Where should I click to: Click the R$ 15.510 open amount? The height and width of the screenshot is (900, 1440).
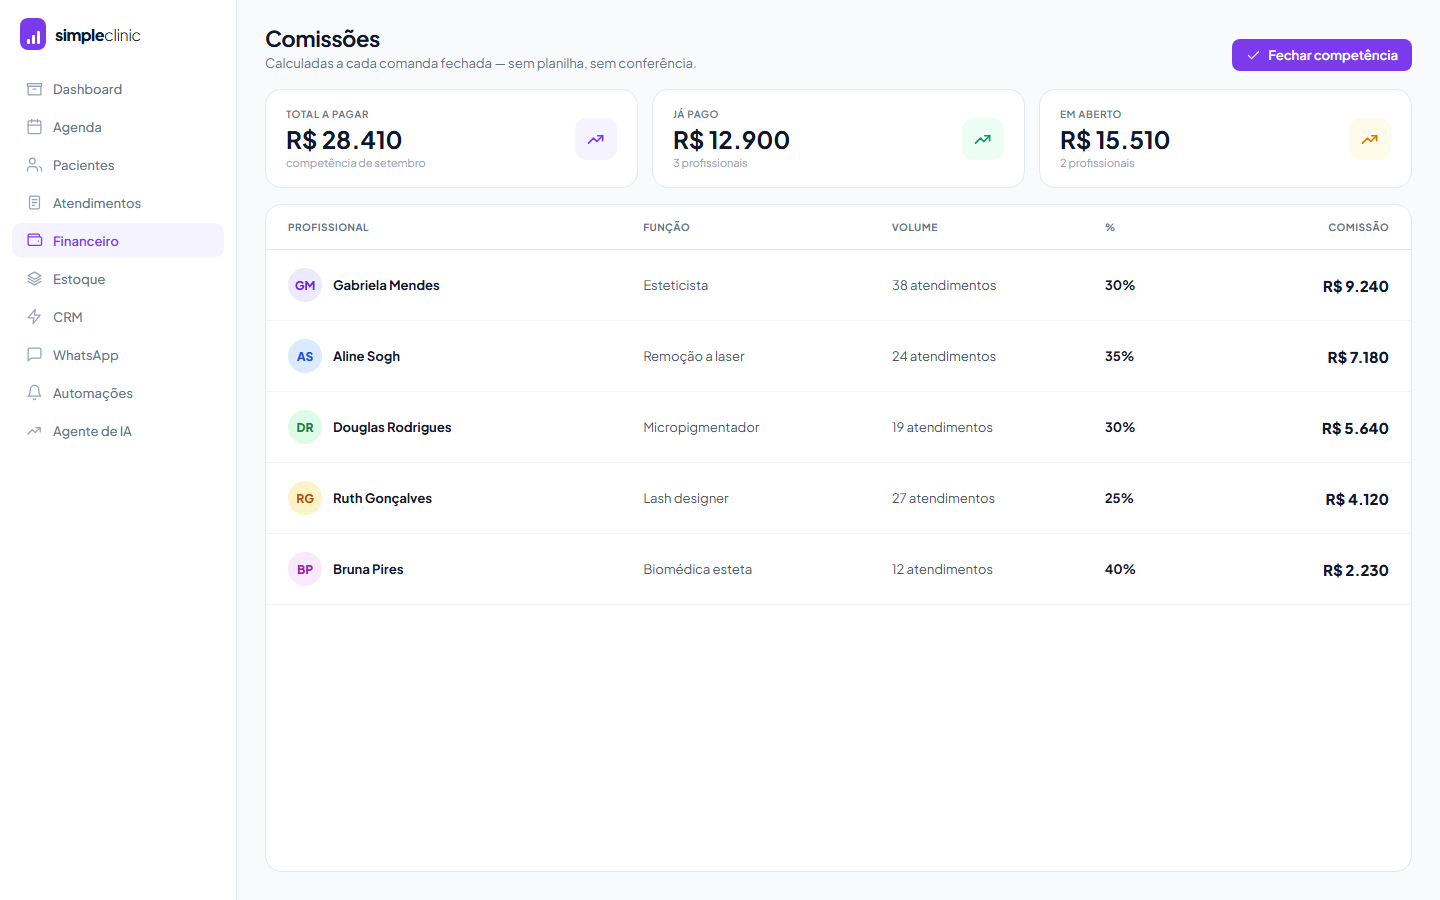pos(1115,140)
